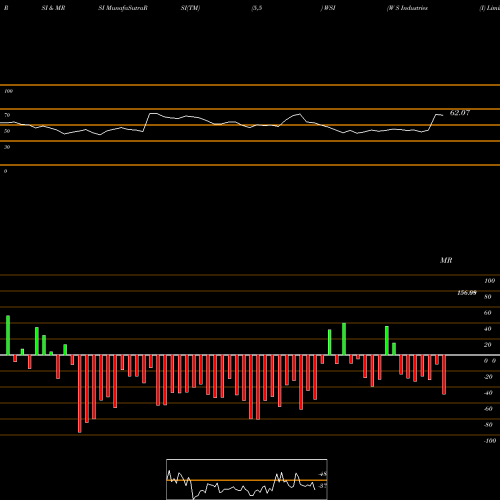Viewport: 500px width, 500px height.
Task: Open the mini RSI overview chart thumbnail
Action: [247, 479]
